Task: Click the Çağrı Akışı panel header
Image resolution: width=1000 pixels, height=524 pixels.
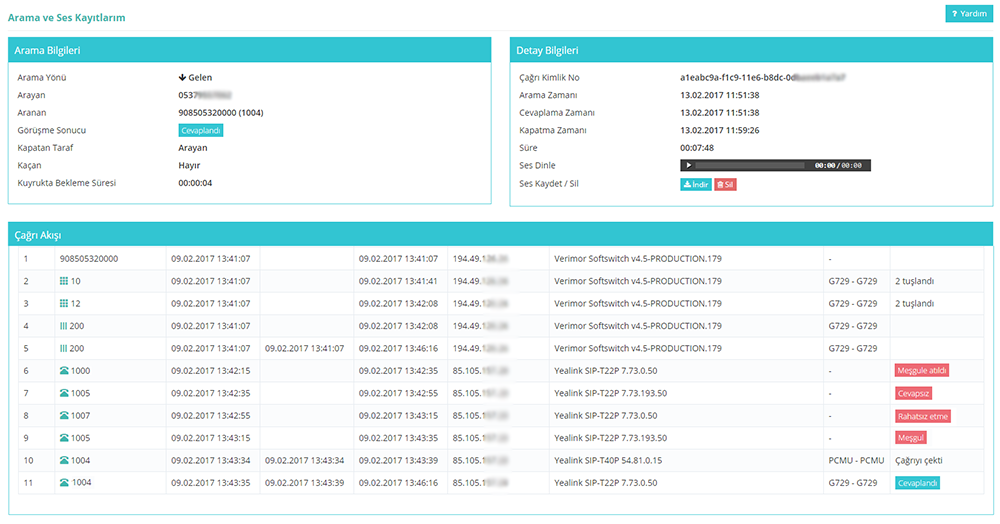Action: click(x=500, y=234)
